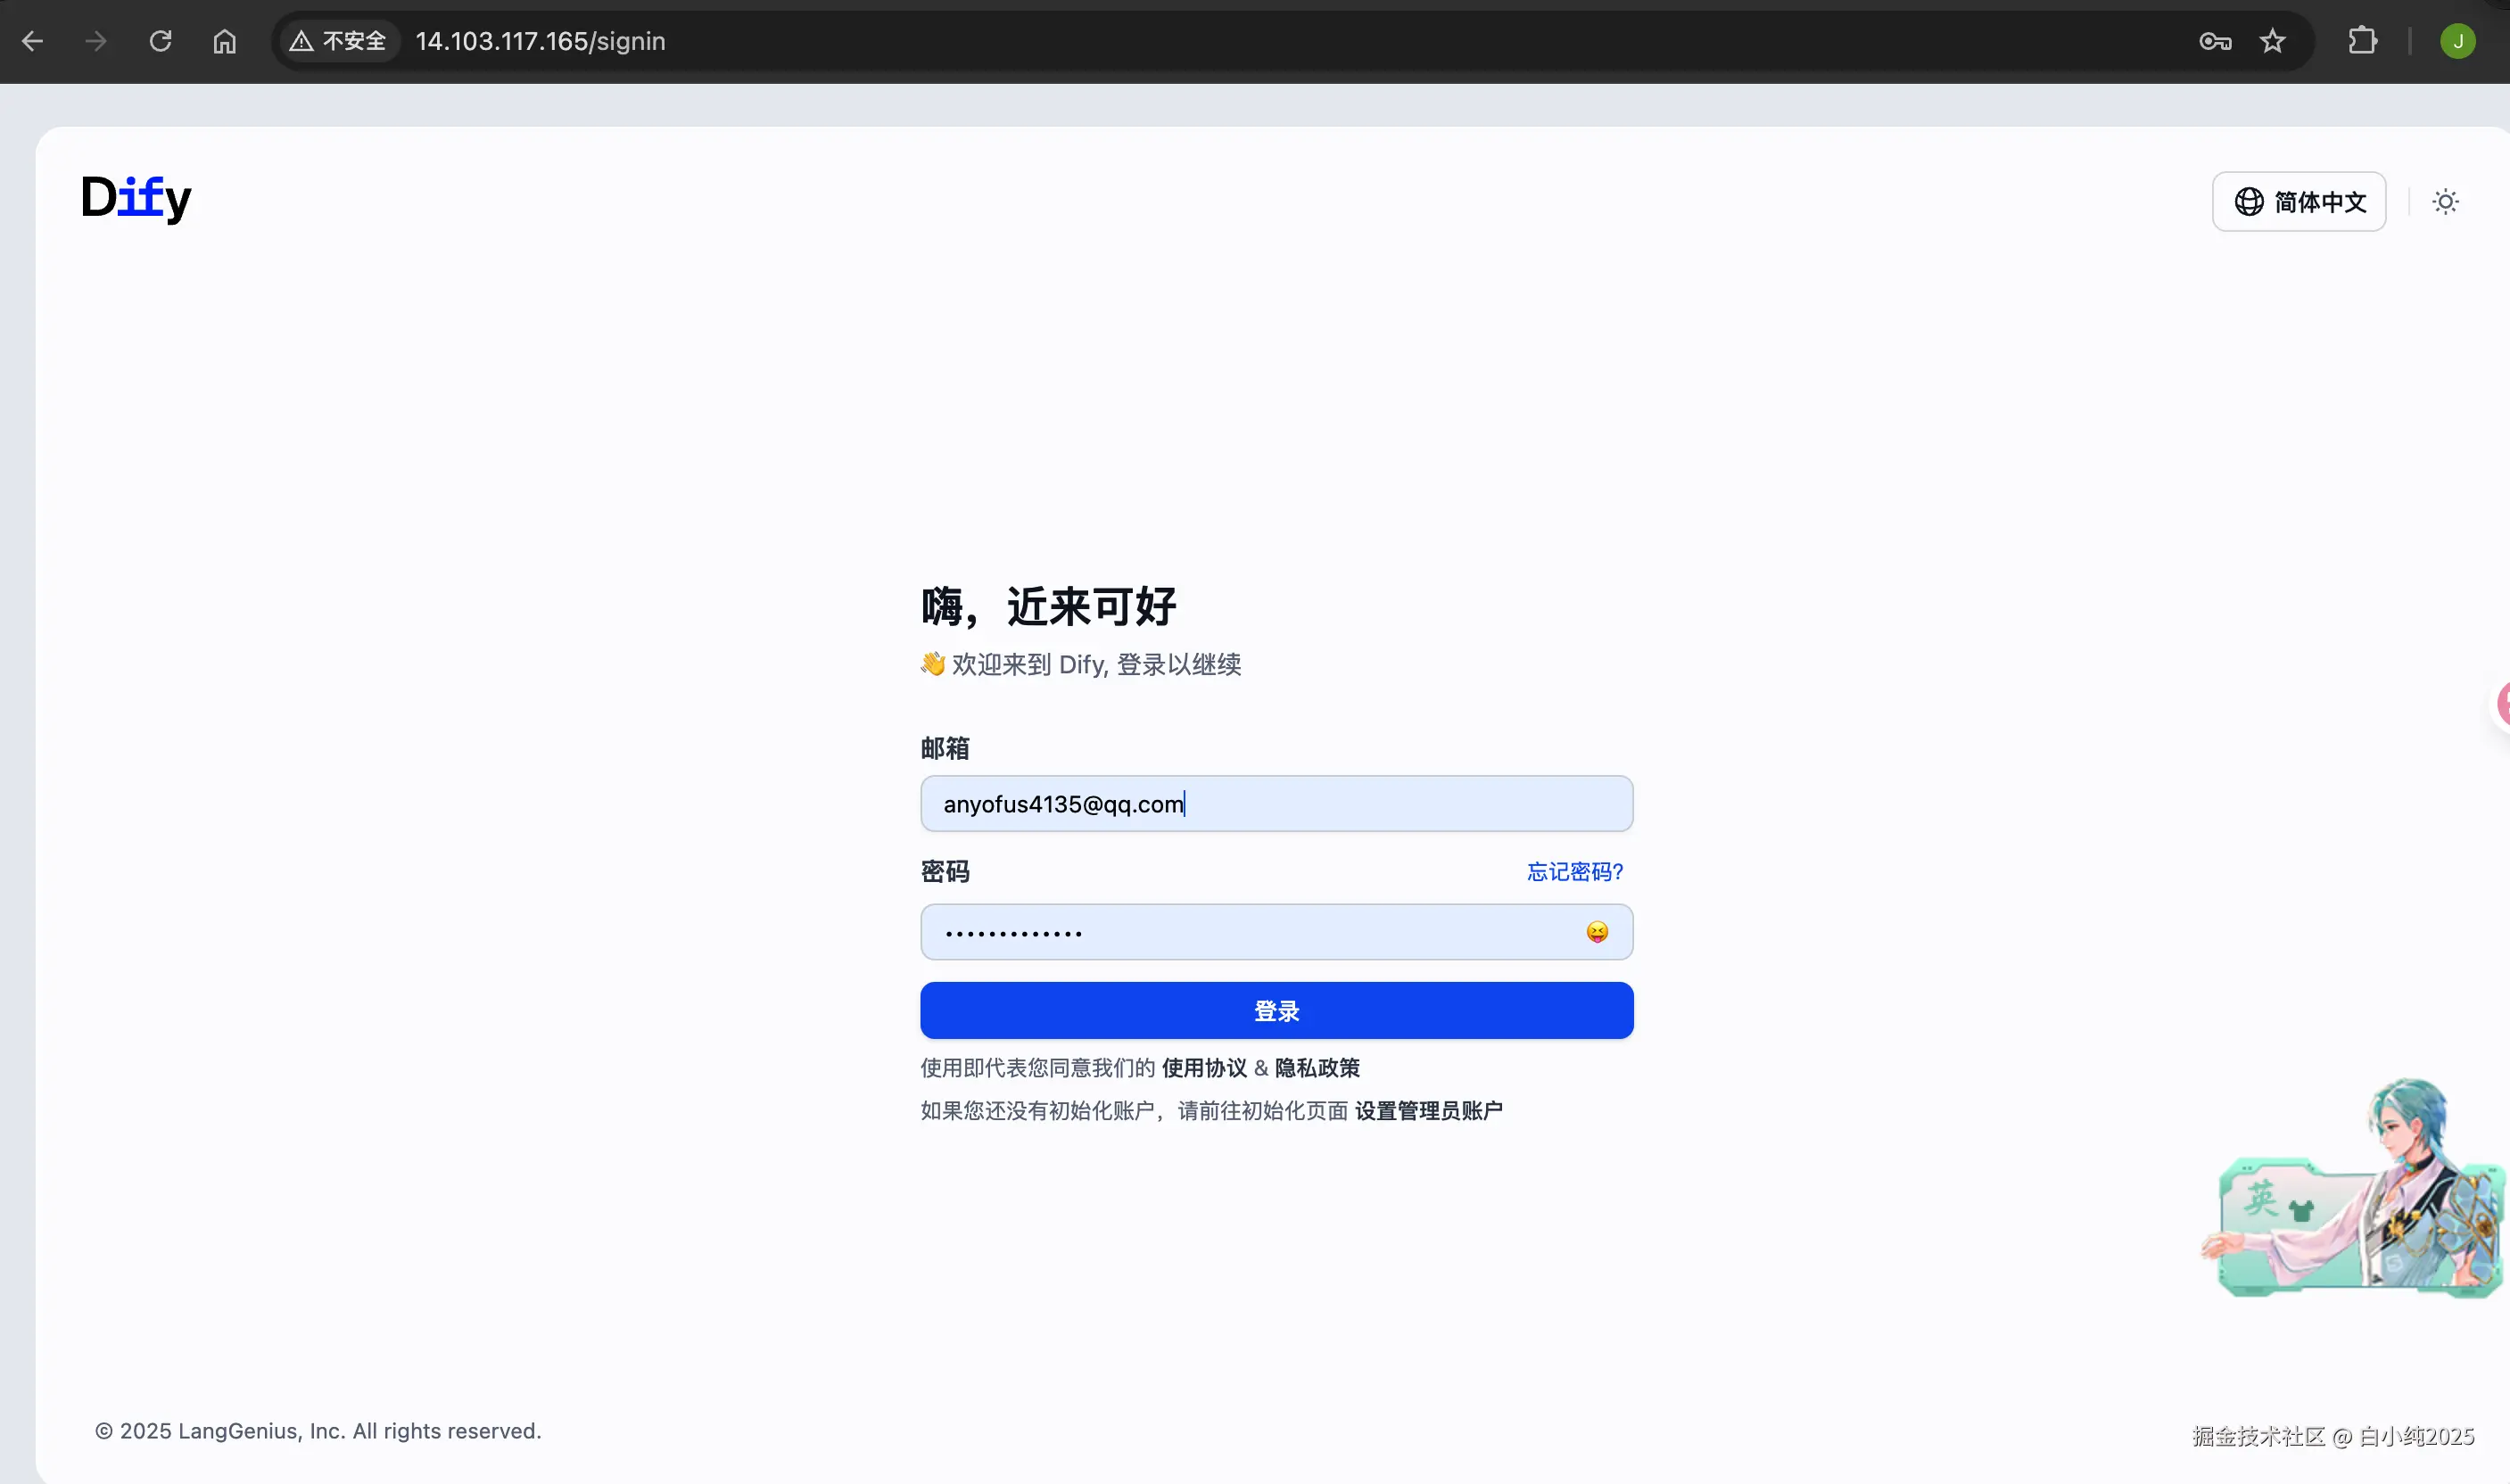Go to browser home page icon
Viewport: 2510px width, 1484px height.
click(225, 41)
